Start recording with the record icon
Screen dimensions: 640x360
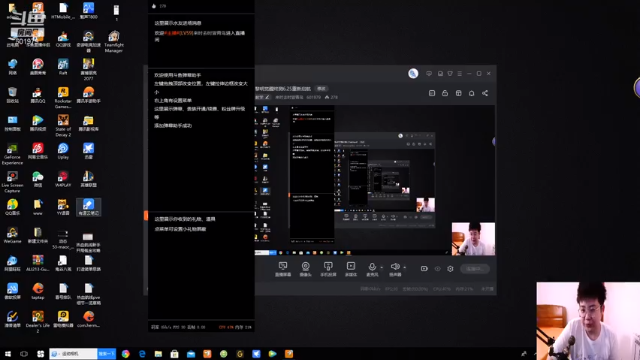pos(424,269)
